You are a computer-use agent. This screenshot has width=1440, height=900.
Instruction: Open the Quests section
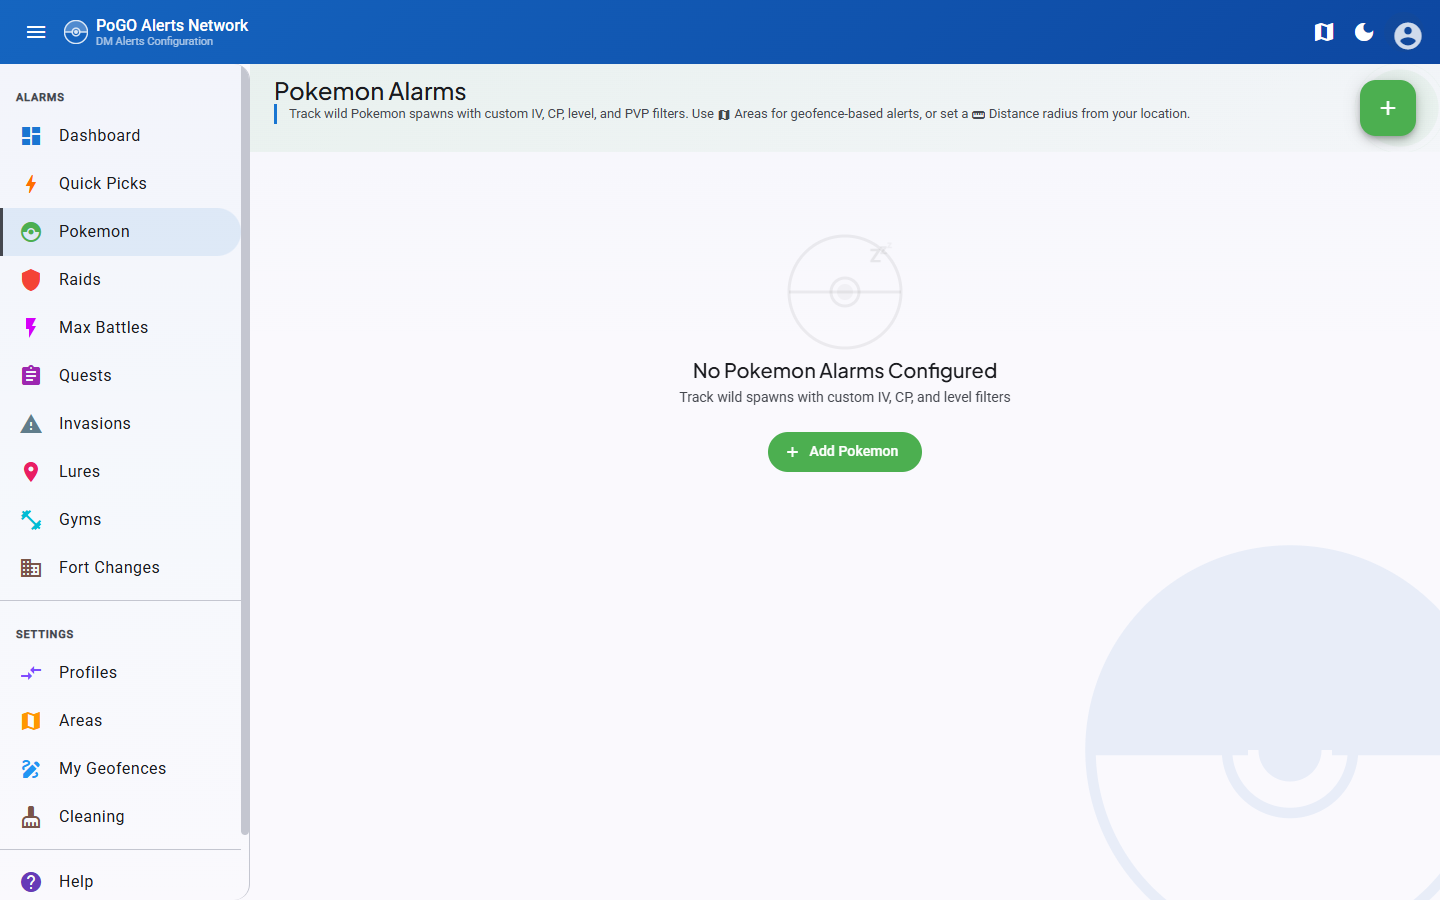[x=120, y=376]
